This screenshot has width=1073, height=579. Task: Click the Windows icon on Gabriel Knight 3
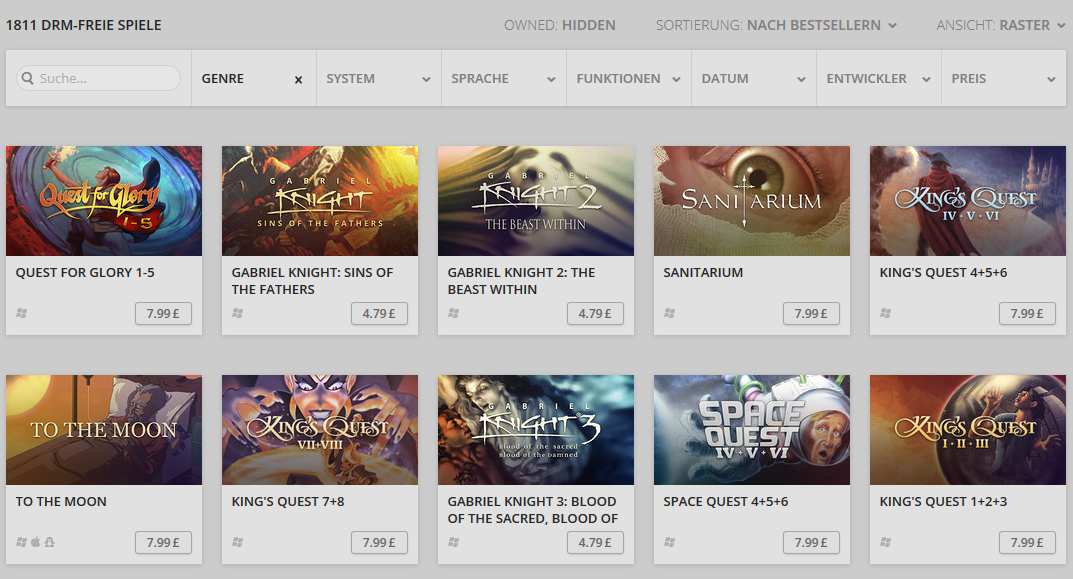point(454,542)
